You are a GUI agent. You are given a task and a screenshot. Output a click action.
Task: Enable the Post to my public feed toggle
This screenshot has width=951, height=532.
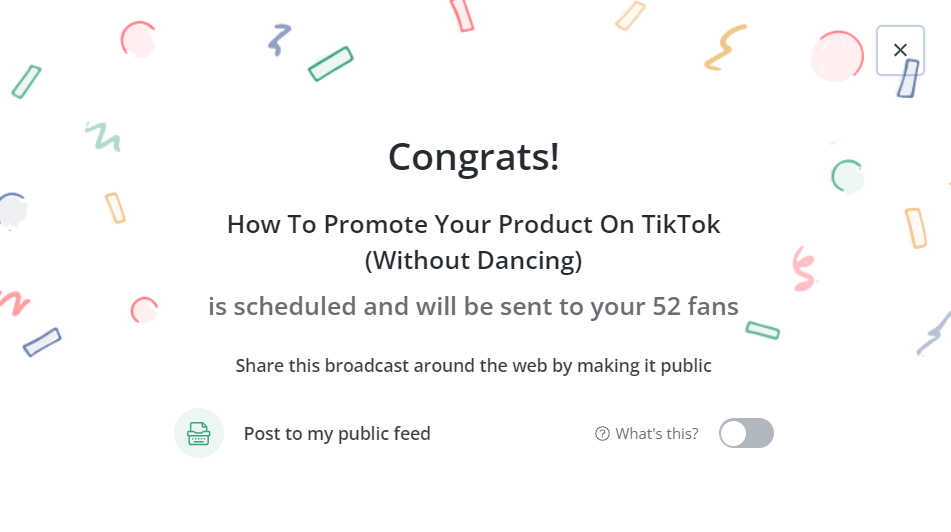tap(746, 433)
